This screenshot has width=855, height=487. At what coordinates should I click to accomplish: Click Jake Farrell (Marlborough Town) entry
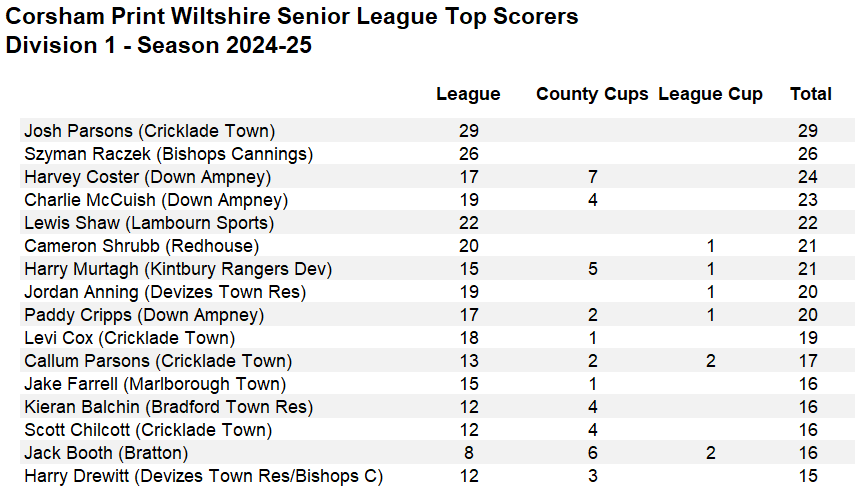(x=155, y=384)
